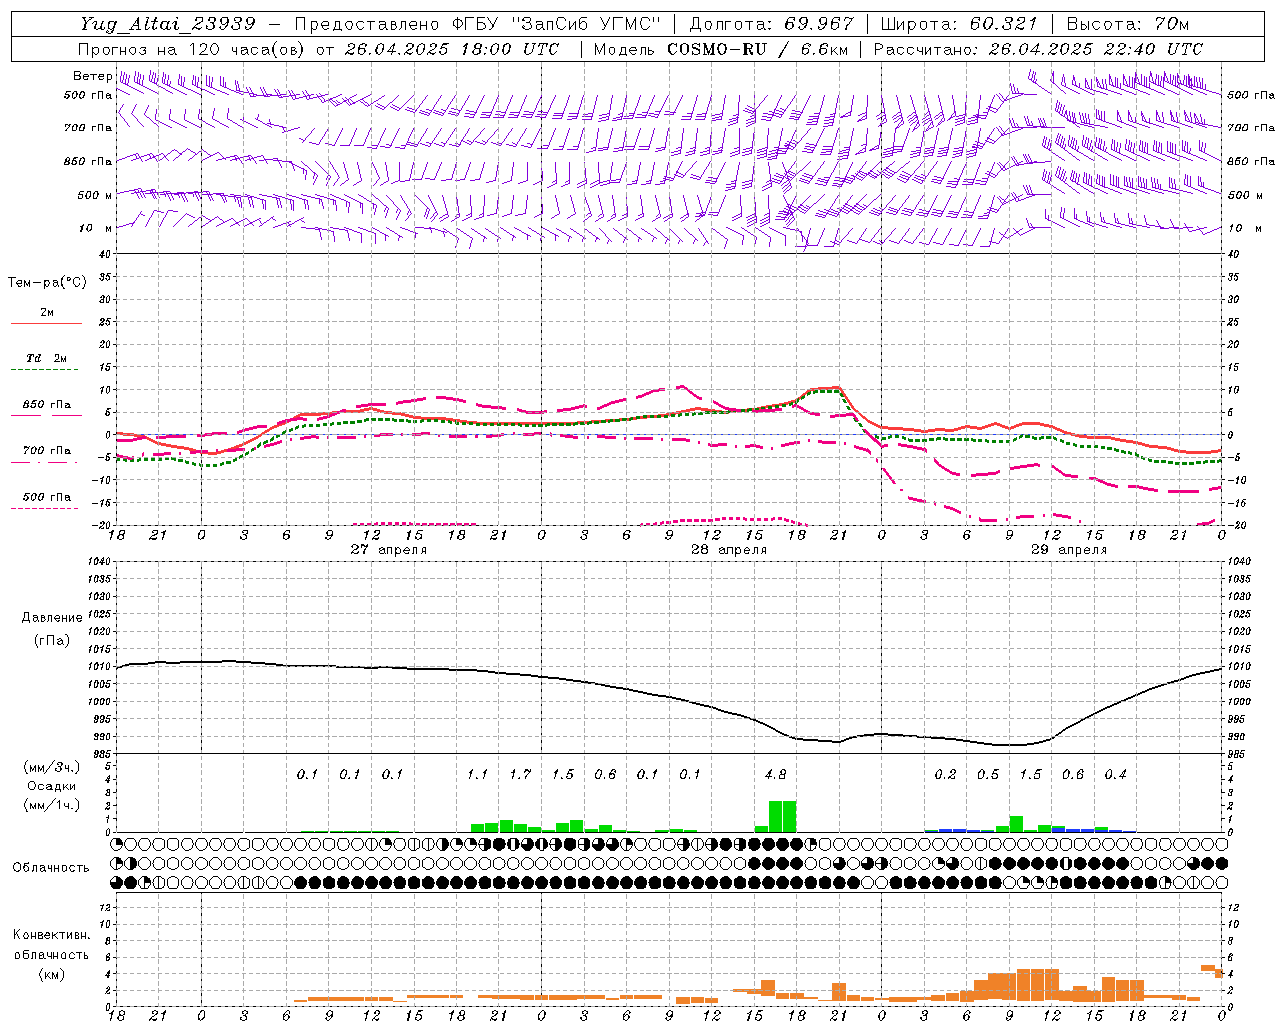Click the (мм/3ч.) unit label
Image resolution: width=1280 pixels, height=1024 pixels.
coord(52,767)
